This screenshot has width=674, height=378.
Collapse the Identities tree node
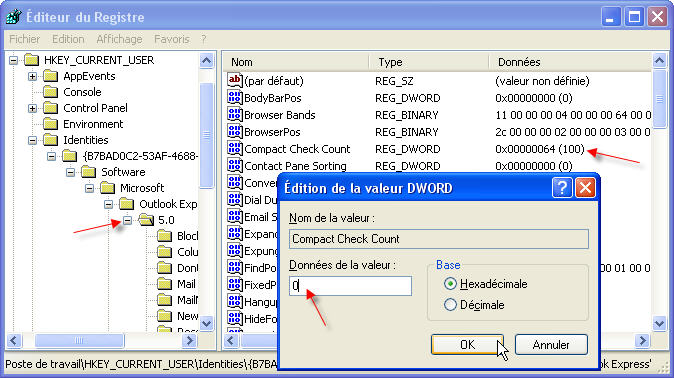point(32,140)
